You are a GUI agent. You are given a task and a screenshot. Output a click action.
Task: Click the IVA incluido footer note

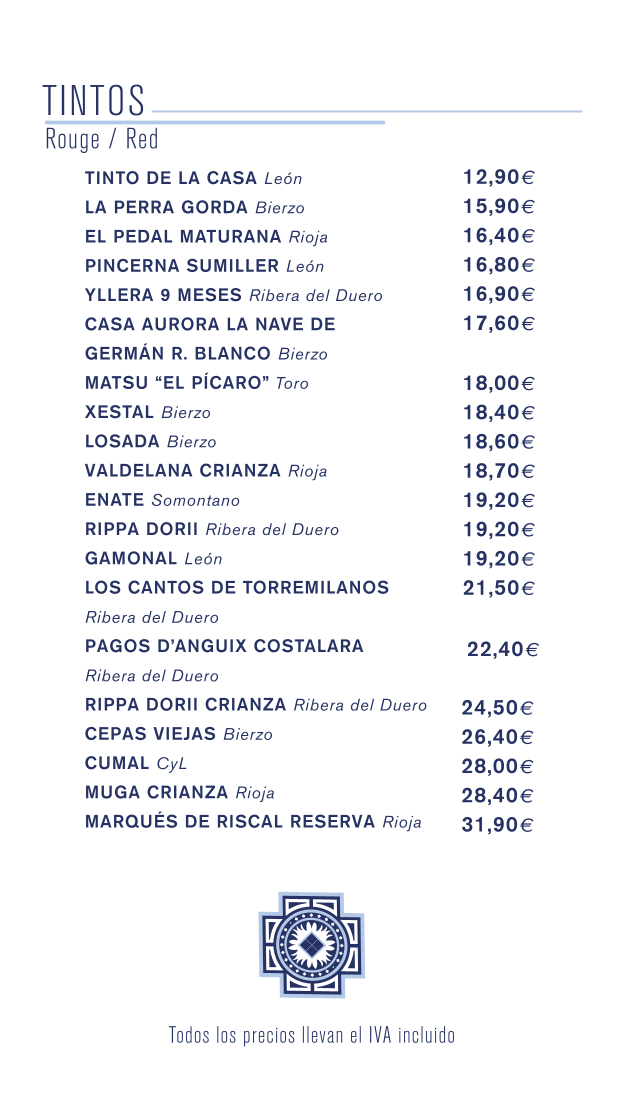click(x=311, y=1035)
